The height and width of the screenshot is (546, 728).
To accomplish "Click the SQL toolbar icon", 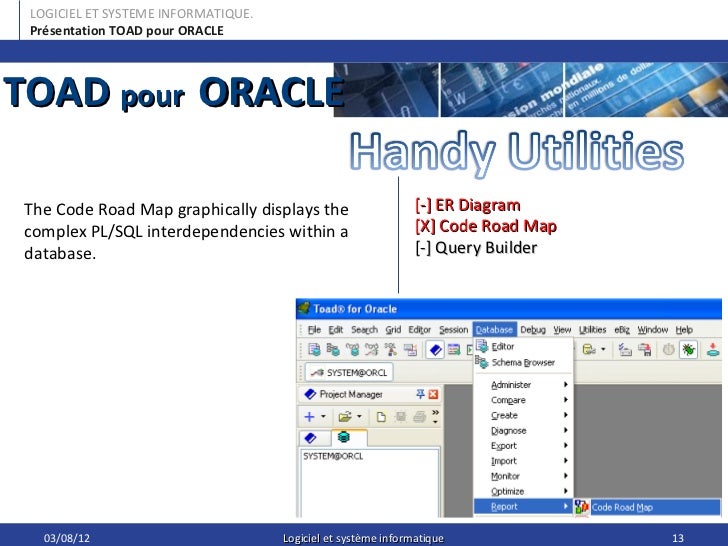I will [x=390, y=350].
